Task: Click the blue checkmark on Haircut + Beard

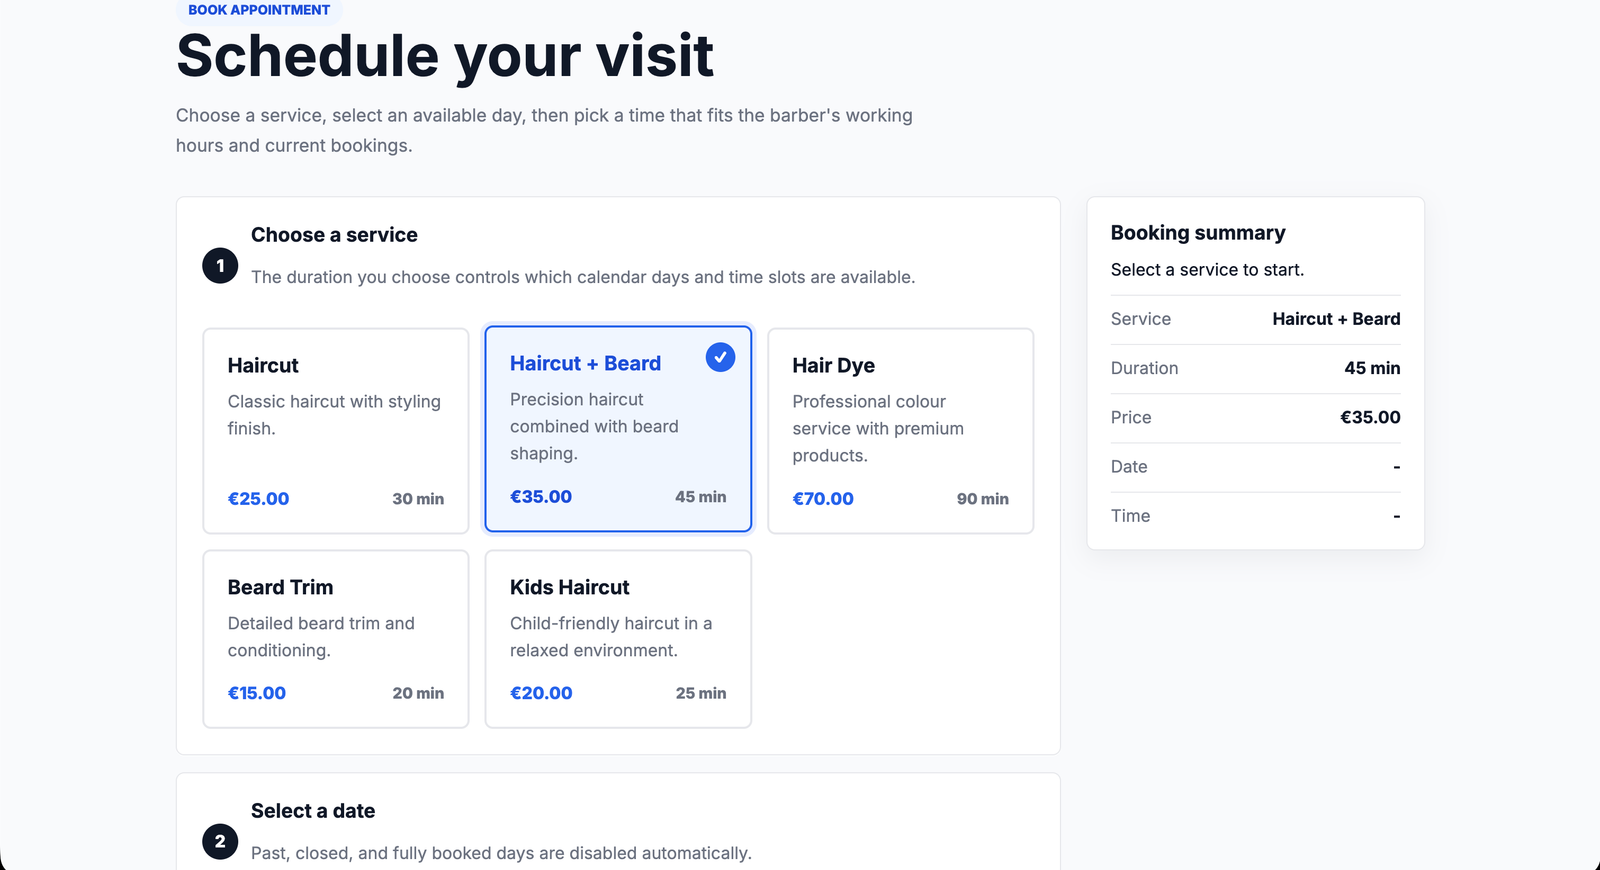Action: pyautogui.click(x=720, y=357)
